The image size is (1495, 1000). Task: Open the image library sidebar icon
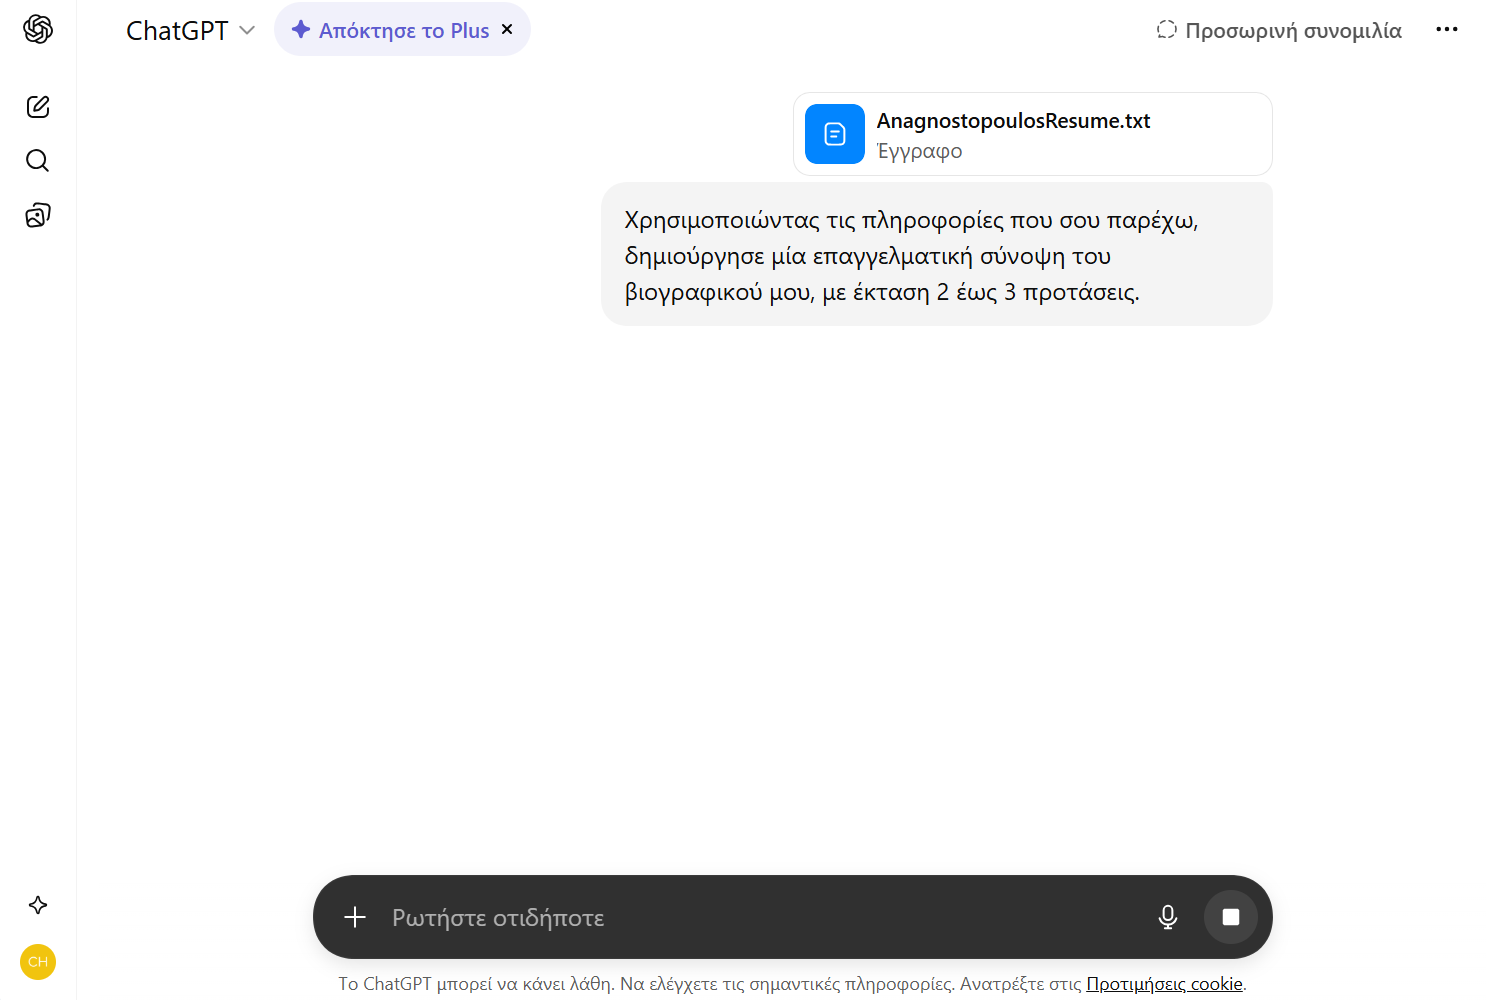point(38,215)
